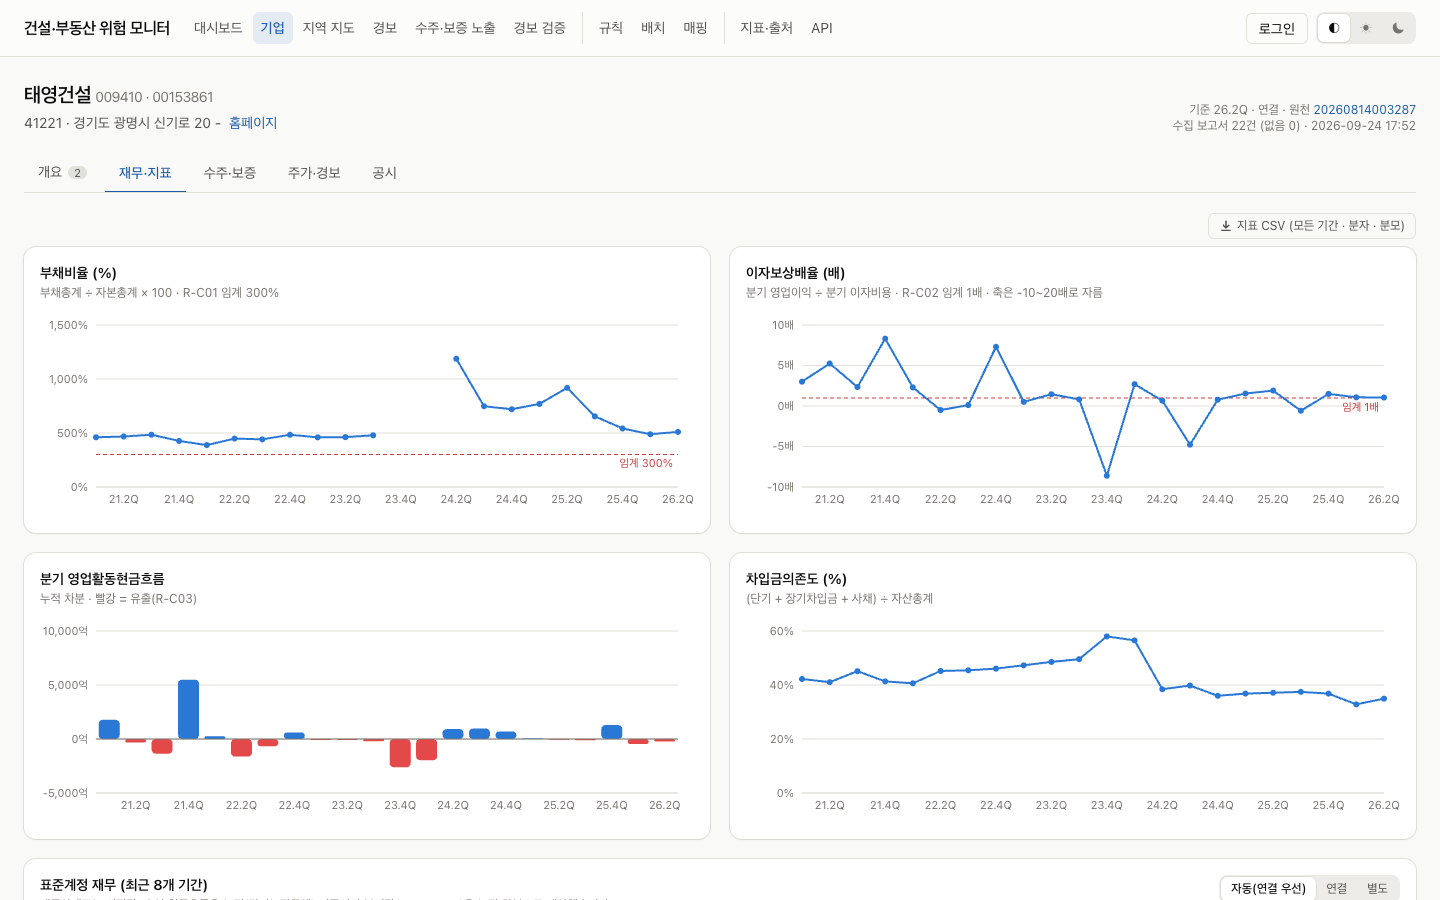Image resolution: width=1440 pixels, height=900 pixels.
Task: Open the 매핑 nav item
Action: pos(696,28)
